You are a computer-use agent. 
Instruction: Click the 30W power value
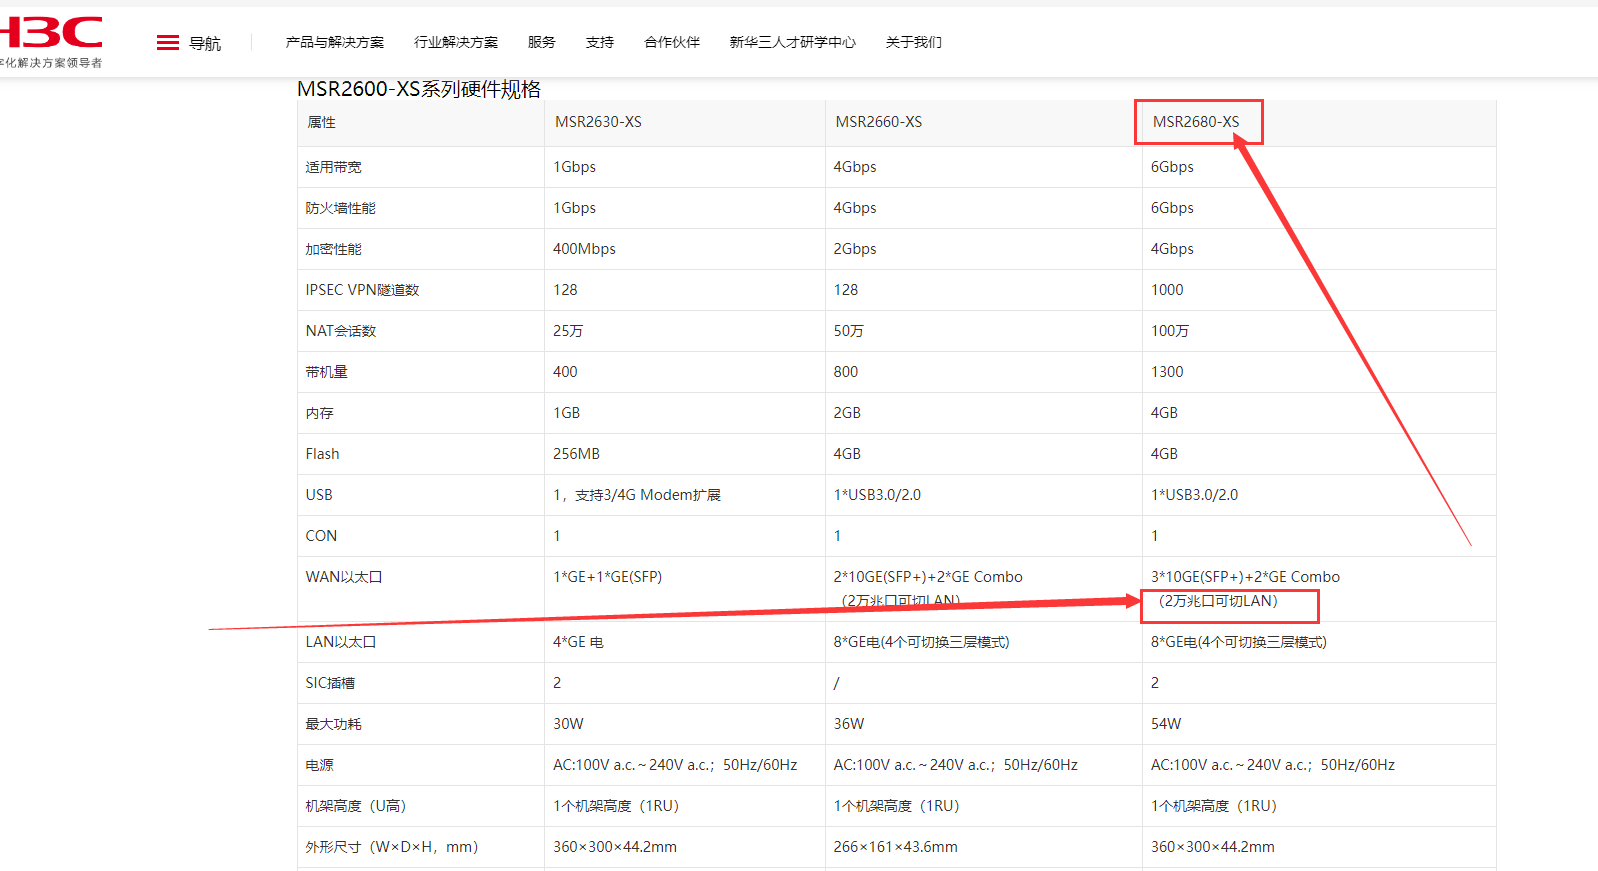point(568,724)
